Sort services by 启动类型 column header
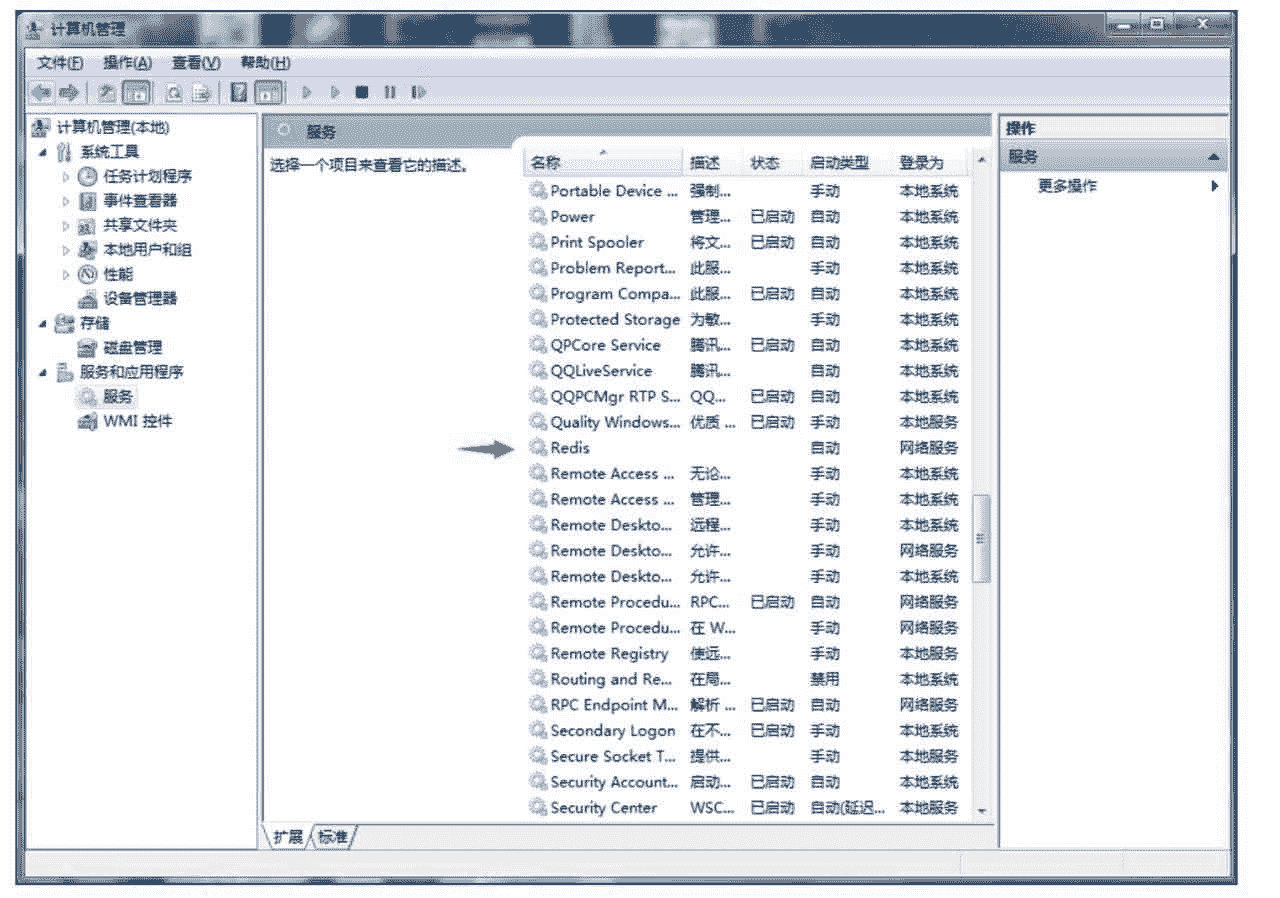Viewport: 1280px width, 898px height. [x=838, y=163]
